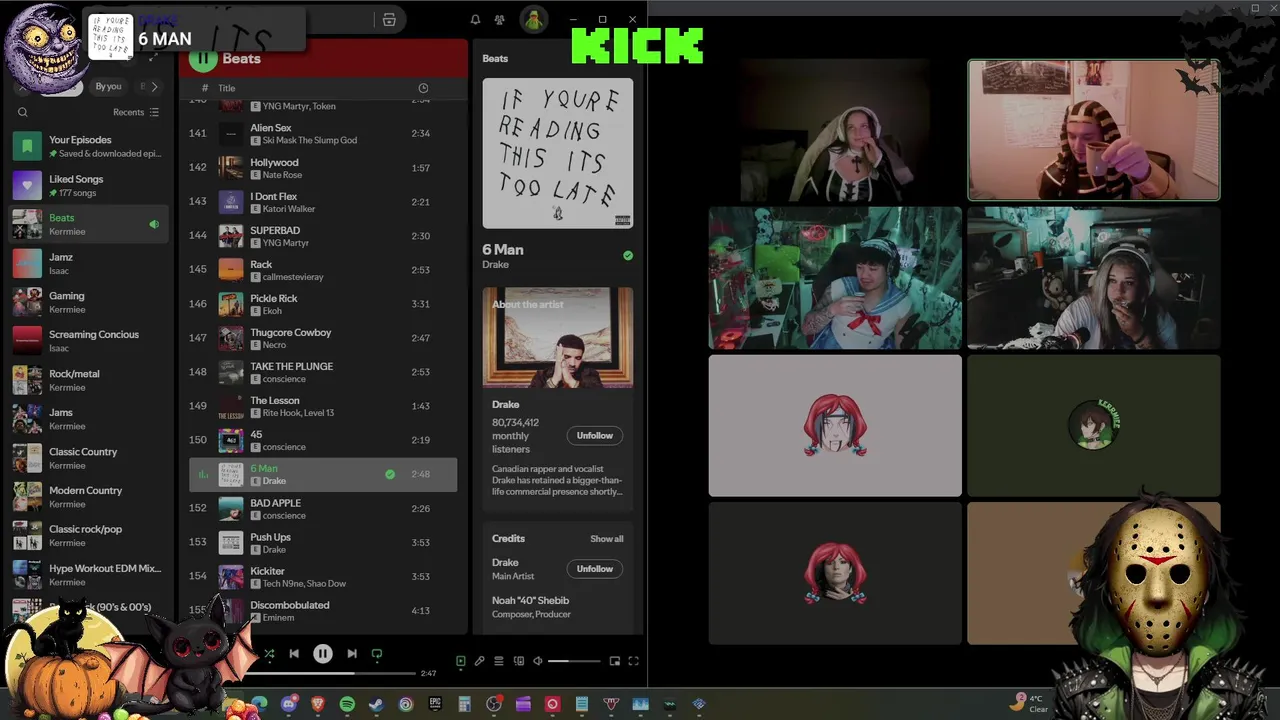Open the Browse icon beside search bar
Viewport: 1280px width, 720px height.
(x=389, y=20)
